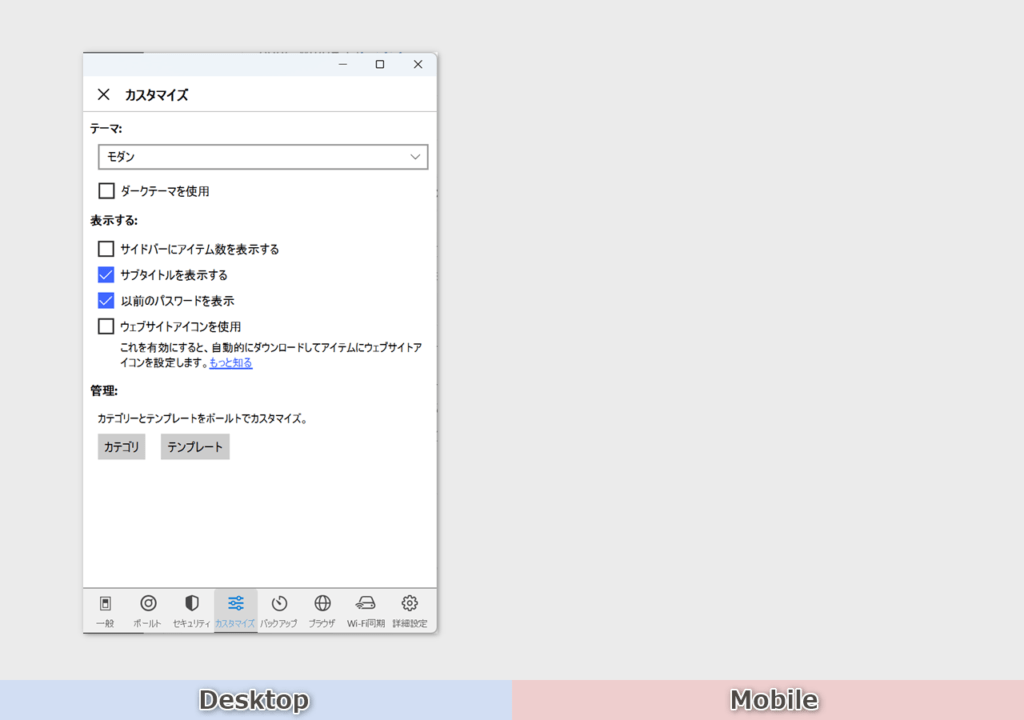Open the テンプレート manager button
Viewport: 1024px width, 720px height.
pyautogui.click(x=195, y=447)
